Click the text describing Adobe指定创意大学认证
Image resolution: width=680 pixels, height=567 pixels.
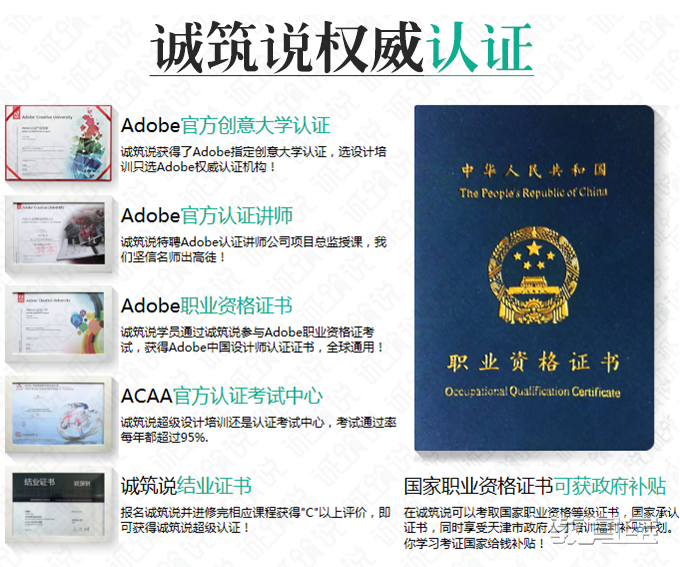(x=253, y=159)
